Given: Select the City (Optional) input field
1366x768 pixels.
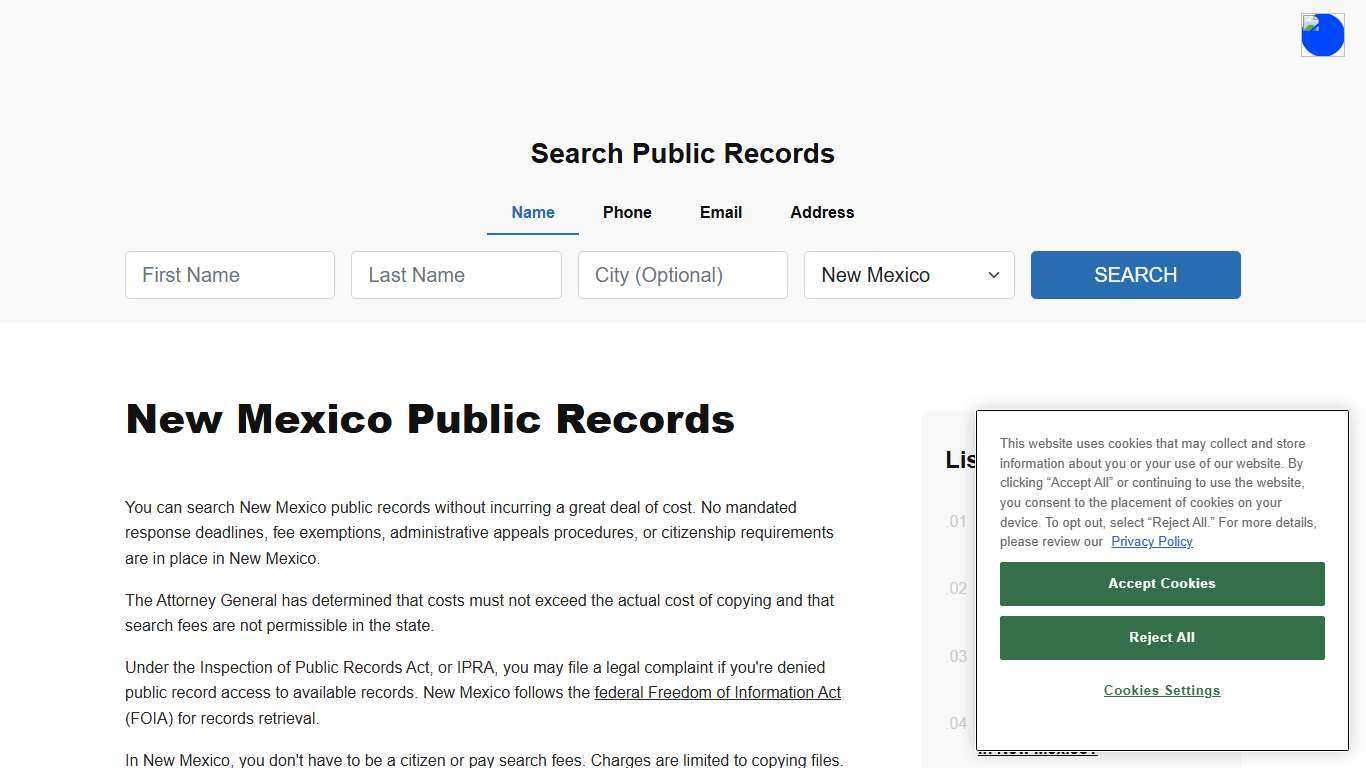Looking at the screenshot, I should pos(682,275).
